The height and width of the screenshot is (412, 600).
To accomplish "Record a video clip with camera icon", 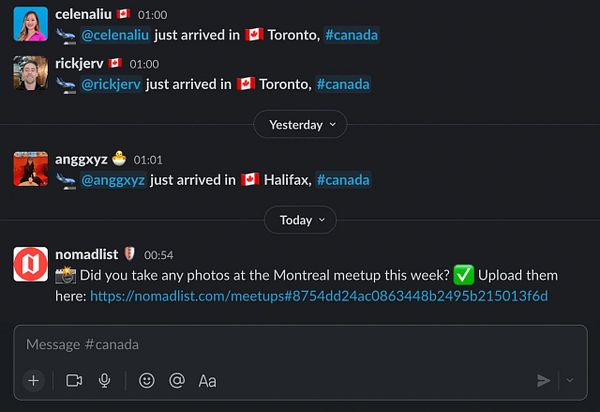I will click(74, 380).
